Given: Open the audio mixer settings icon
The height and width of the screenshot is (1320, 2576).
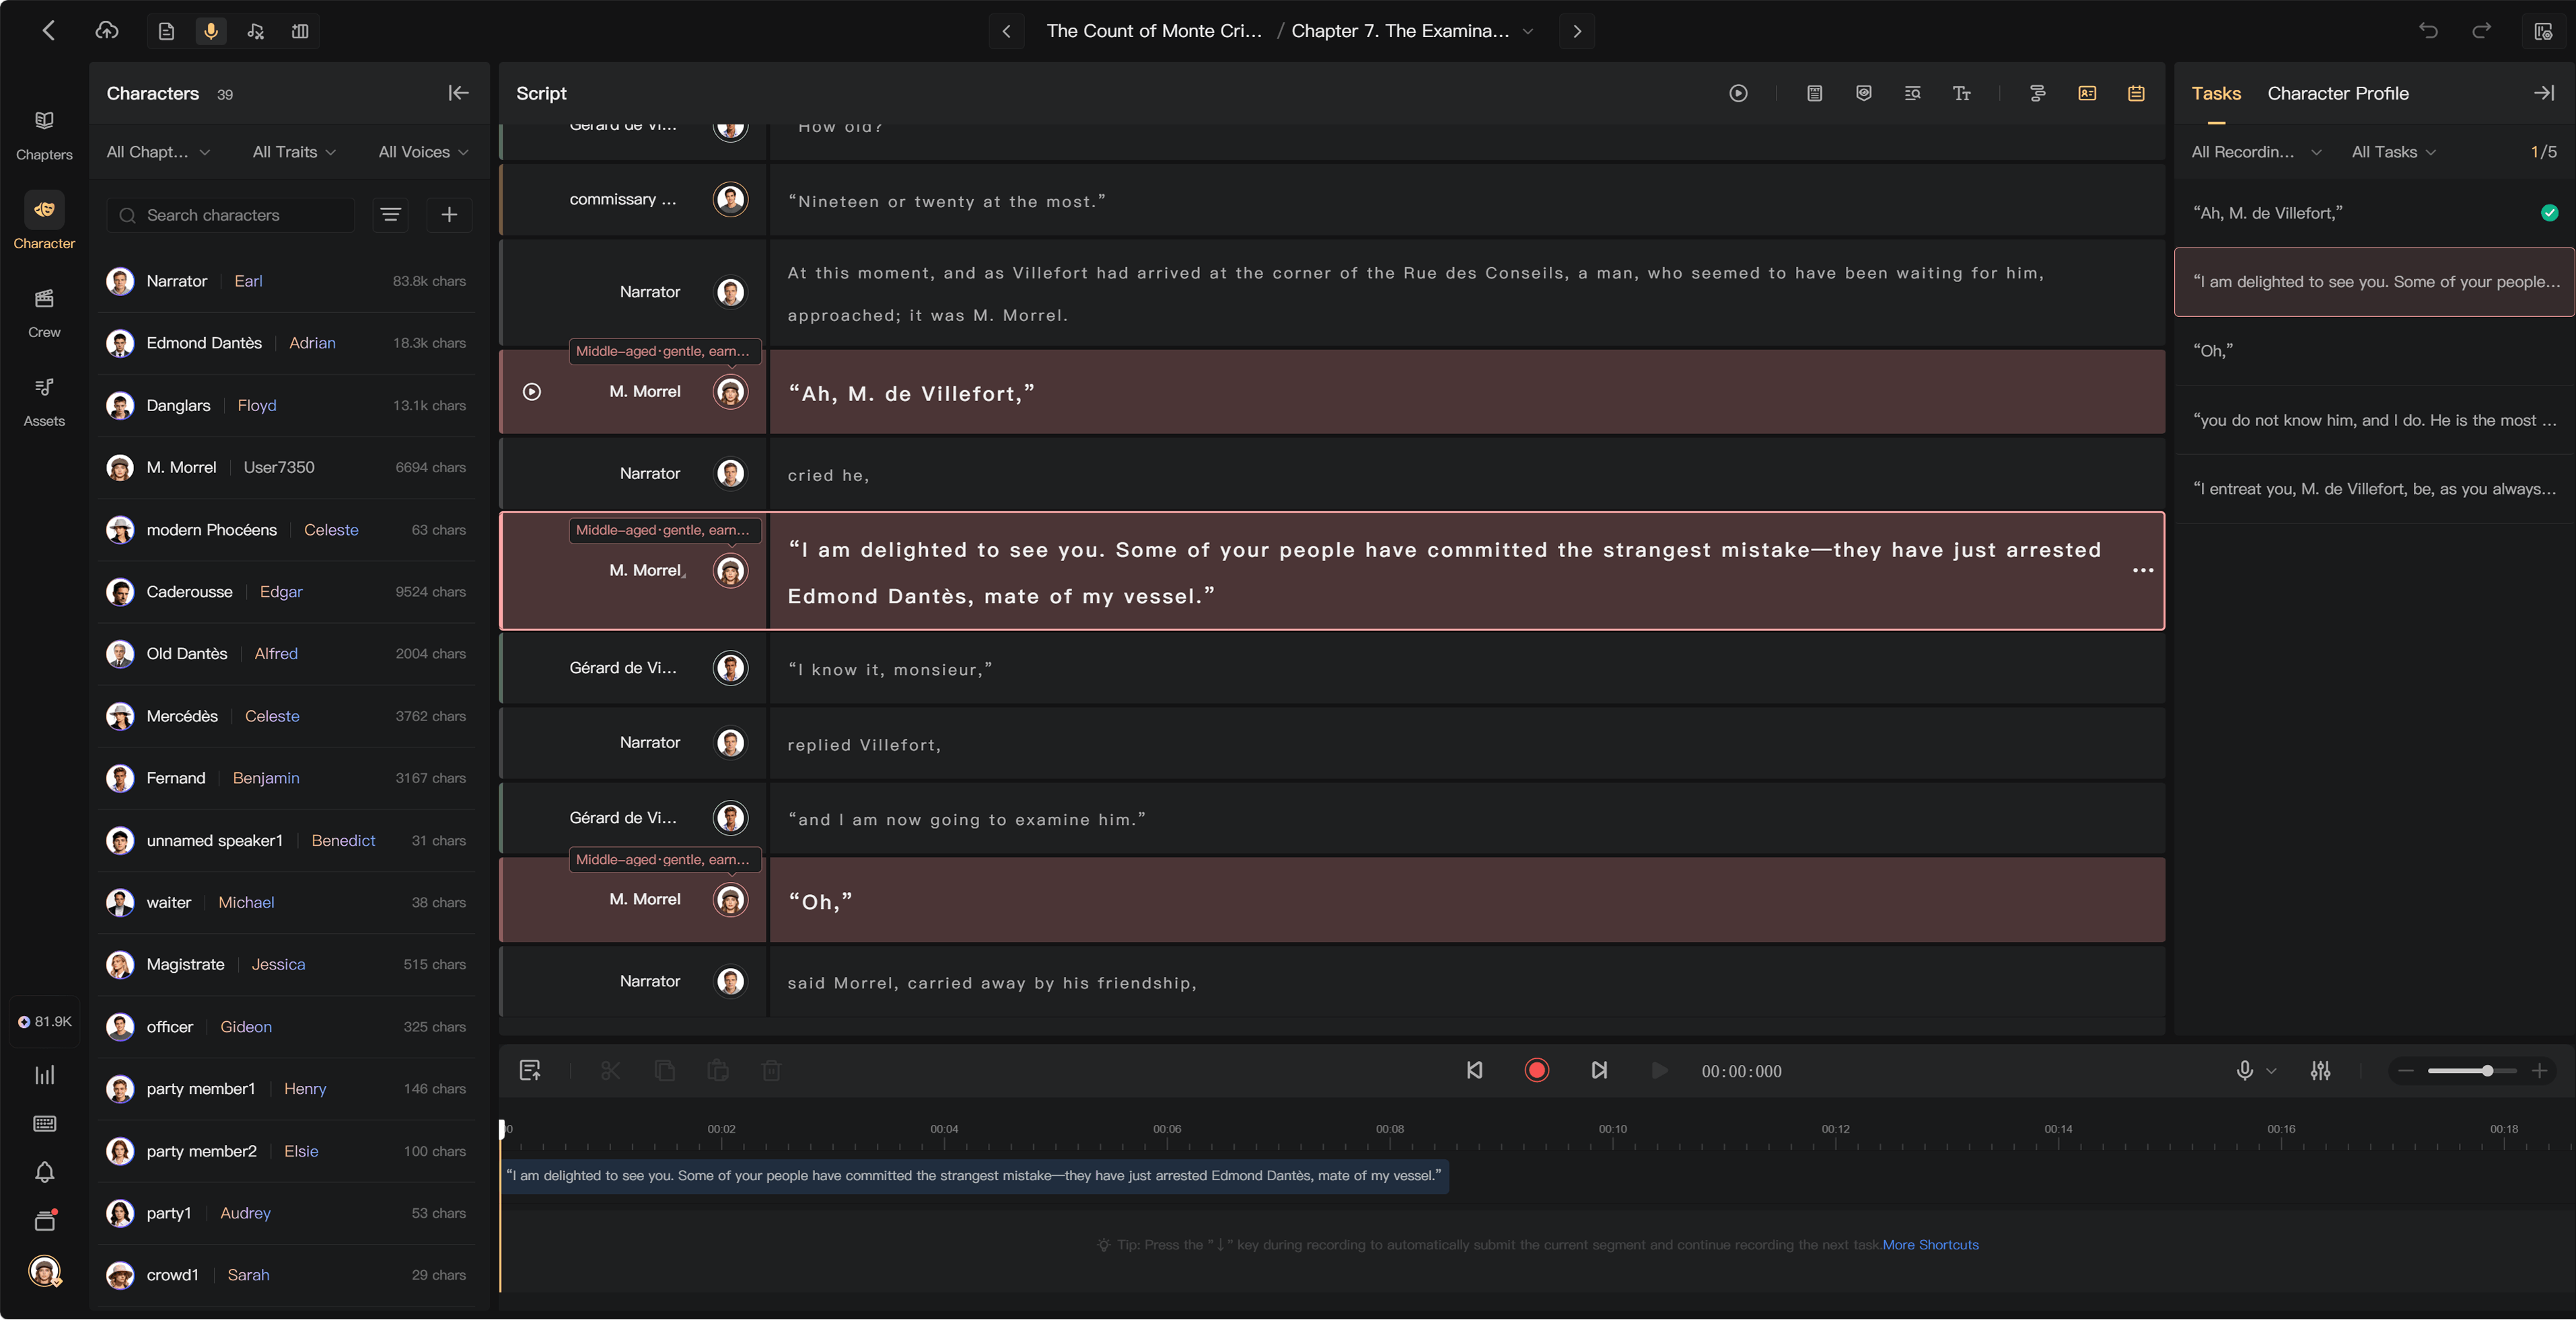Looking at the screenshot, I should [2321, 1071].
